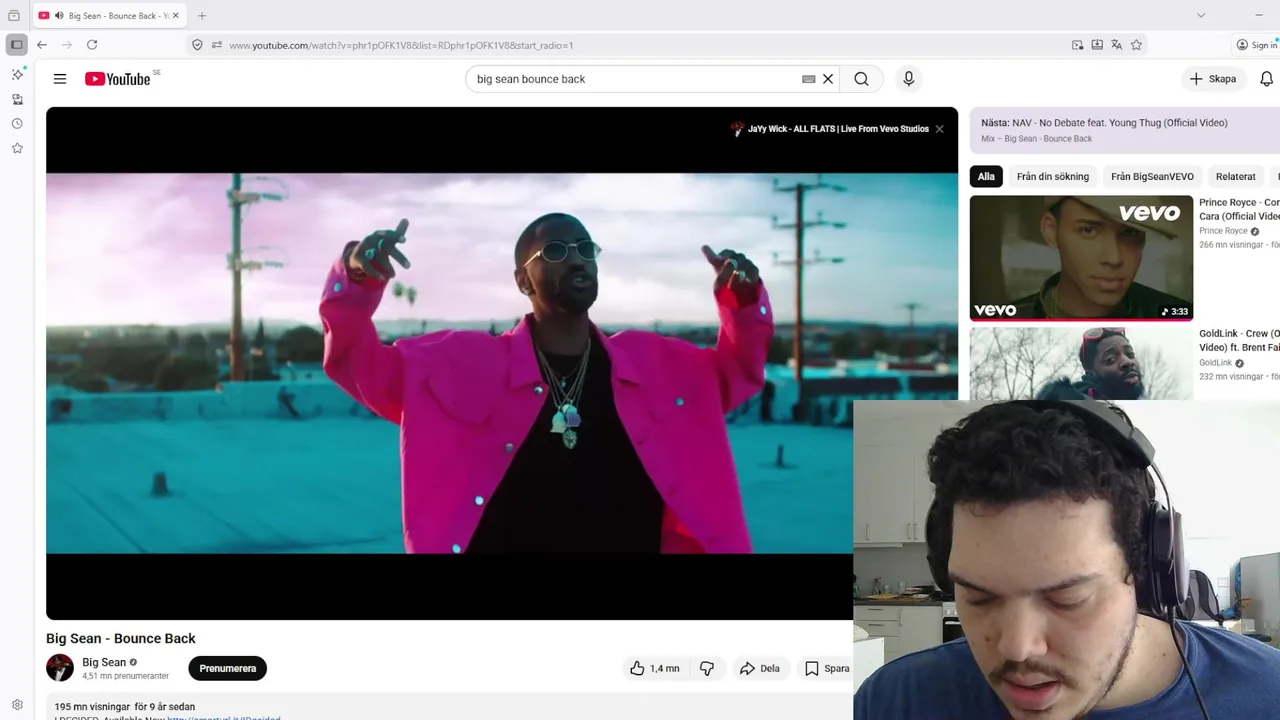Image resolution: width=1280 pixels, height=720 pixels.
Task: Run the search with the magnifier button
Action: [861, 79]
